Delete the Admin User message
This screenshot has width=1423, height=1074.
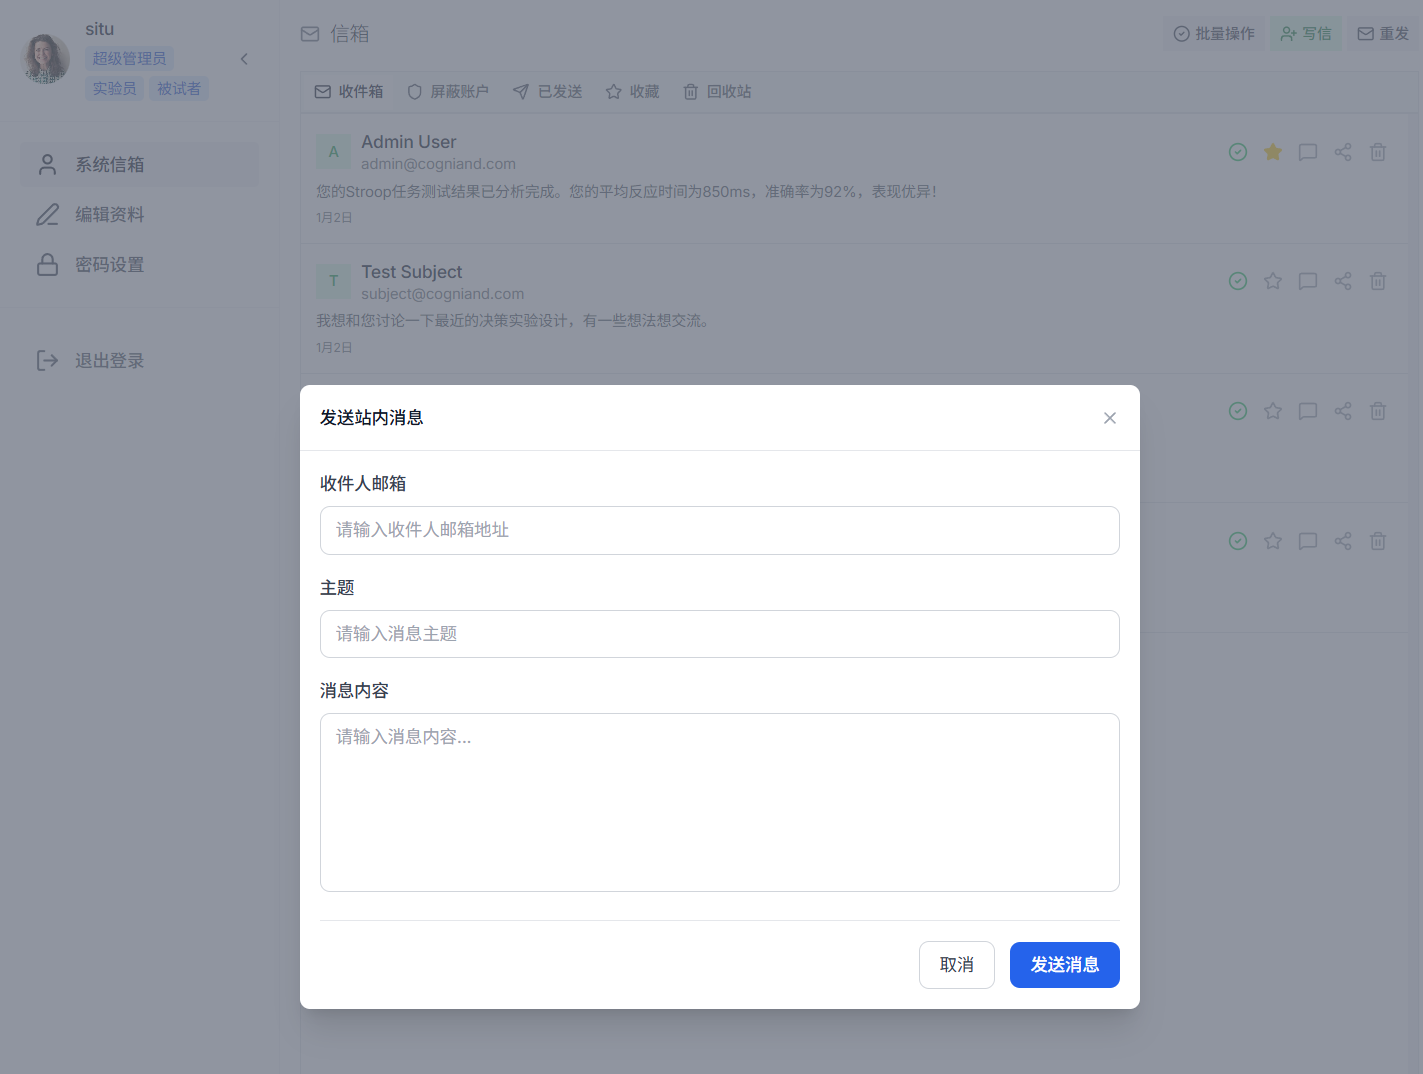click(x=1378, y=152)
